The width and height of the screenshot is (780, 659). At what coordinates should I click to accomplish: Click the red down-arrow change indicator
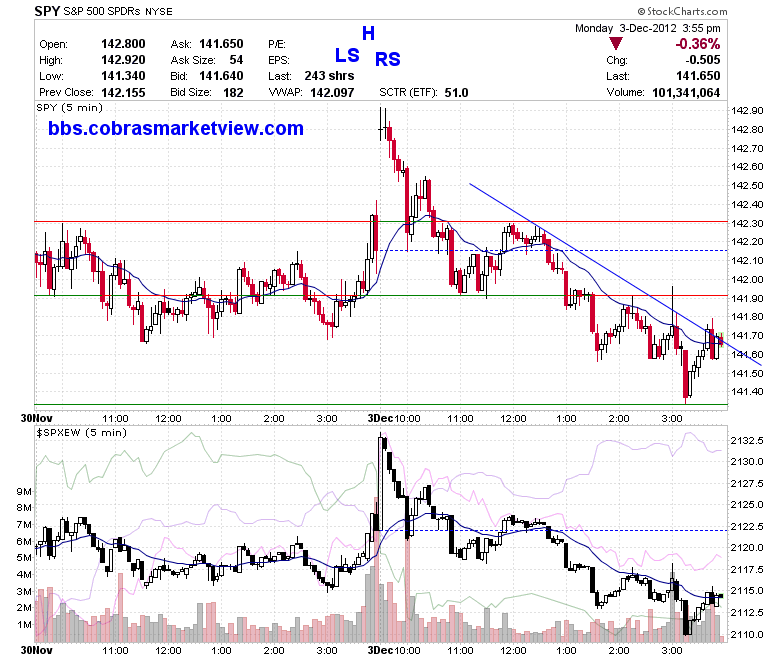pos(616,44)
